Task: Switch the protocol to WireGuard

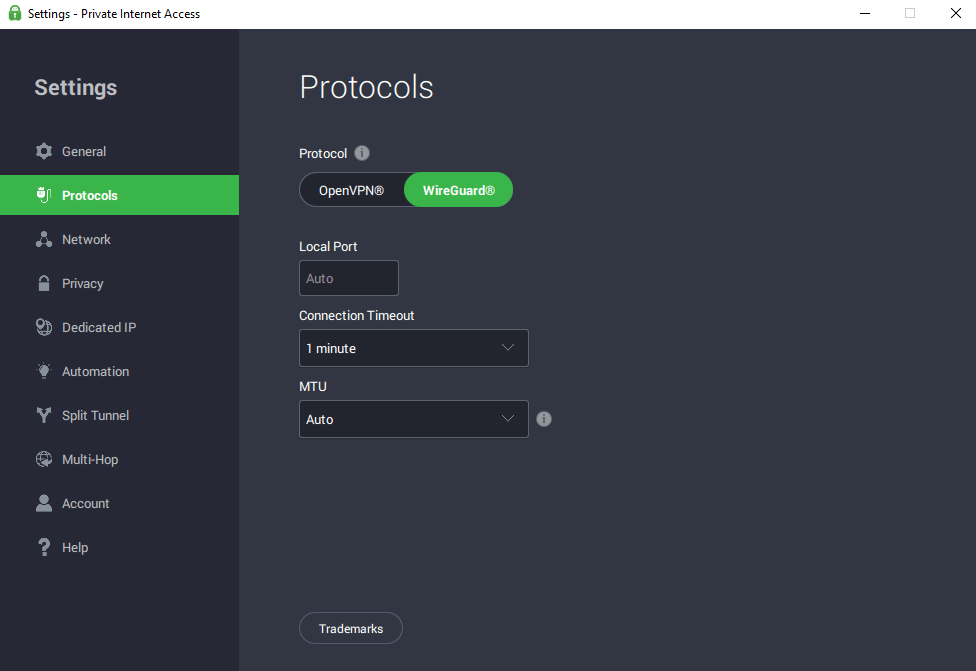Action: pyautogui.click(x=458, y=189)
